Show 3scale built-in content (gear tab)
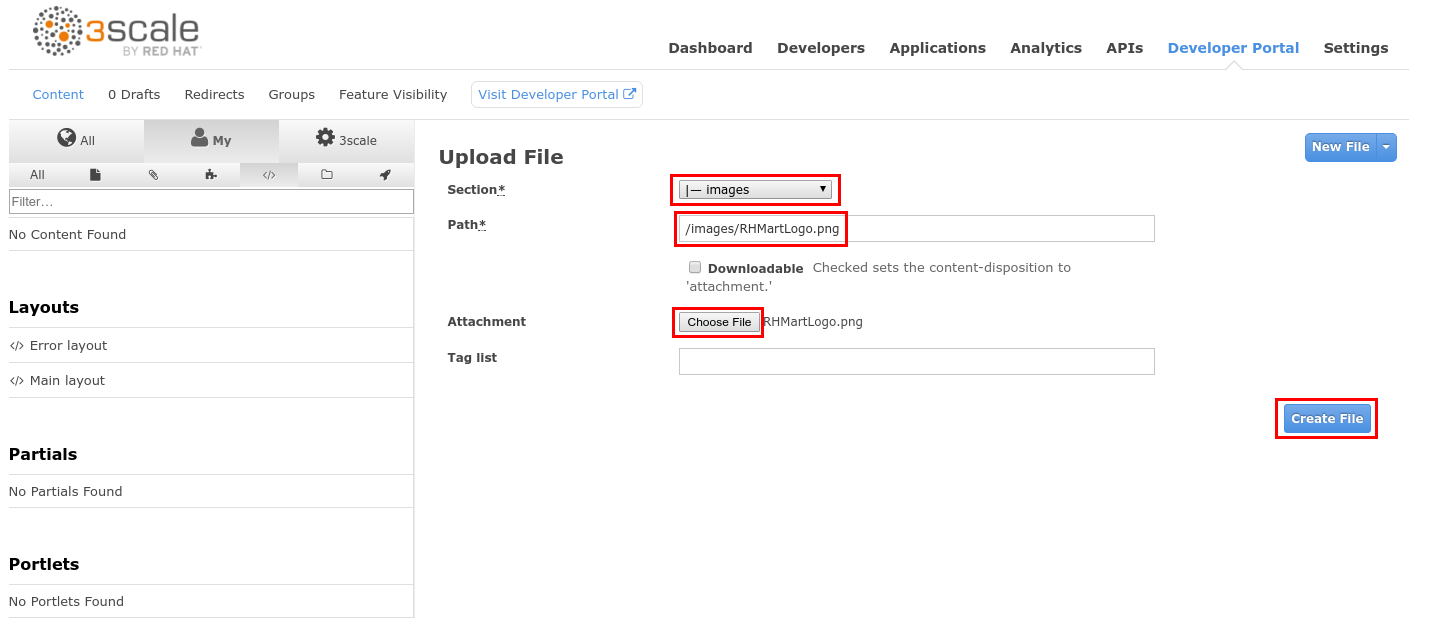The height and width of the screenshot is (624, 1451). tap(346, 140)
